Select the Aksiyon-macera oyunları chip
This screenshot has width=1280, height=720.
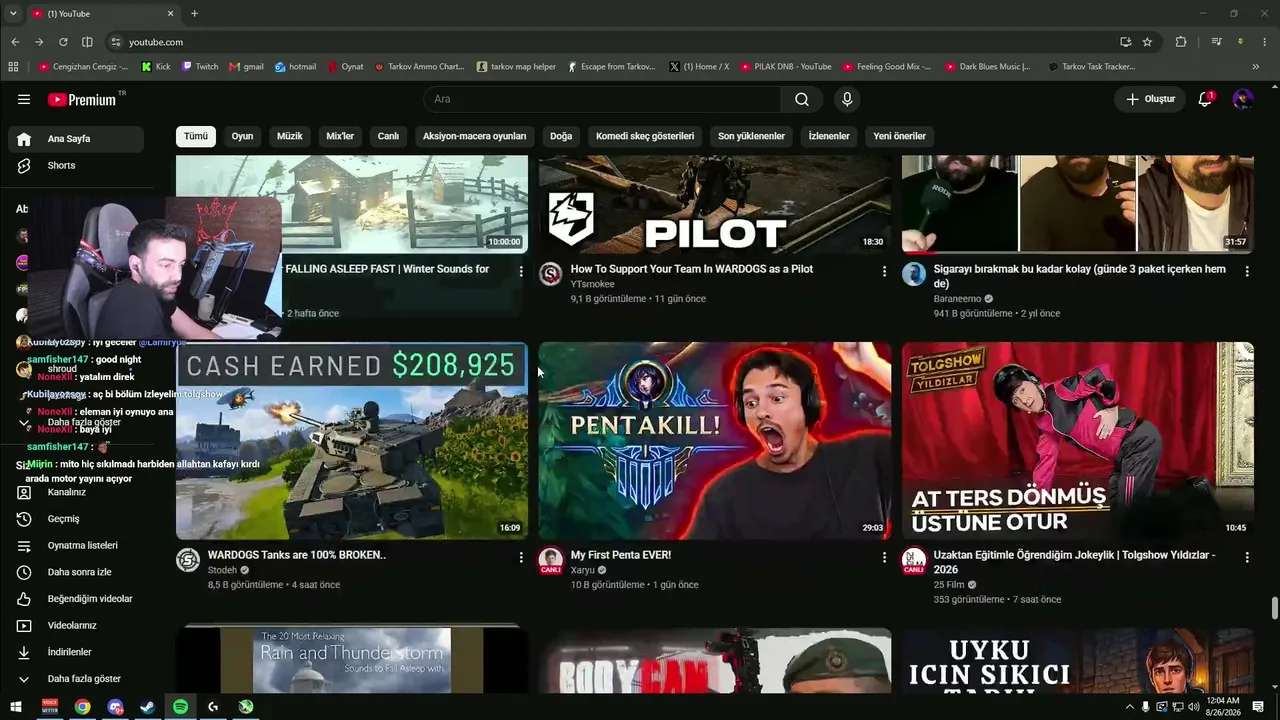pyautogui.click(x=474, y=136)
